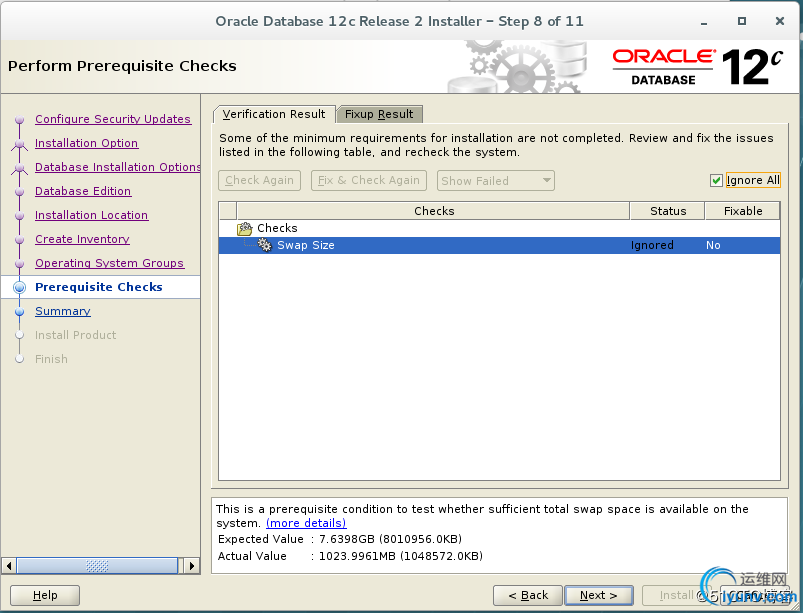
Task: Go to Database Edition step
Action: (x=83, y=191)
